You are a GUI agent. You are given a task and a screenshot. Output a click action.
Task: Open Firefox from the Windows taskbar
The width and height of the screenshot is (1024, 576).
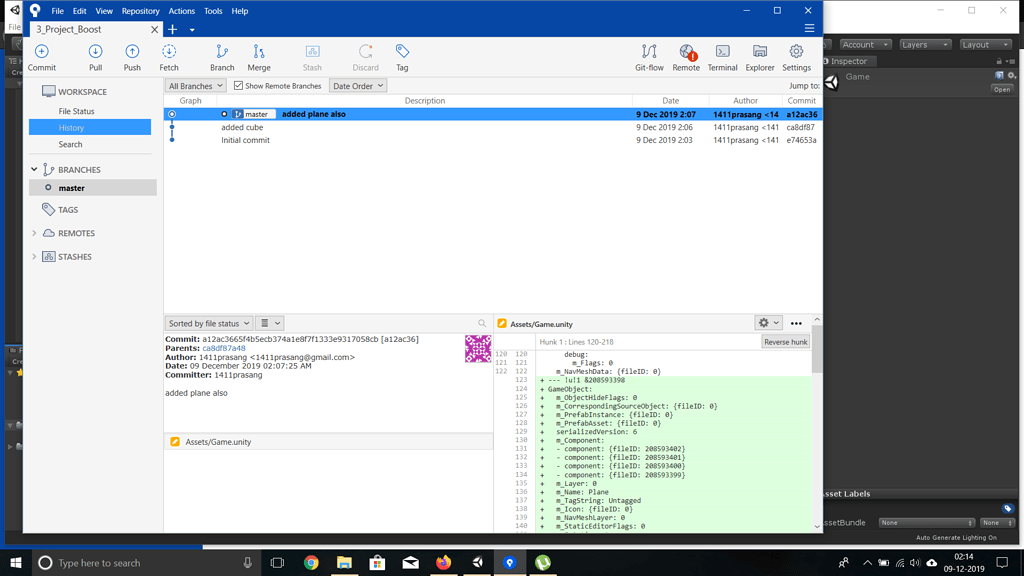(443, 563)
